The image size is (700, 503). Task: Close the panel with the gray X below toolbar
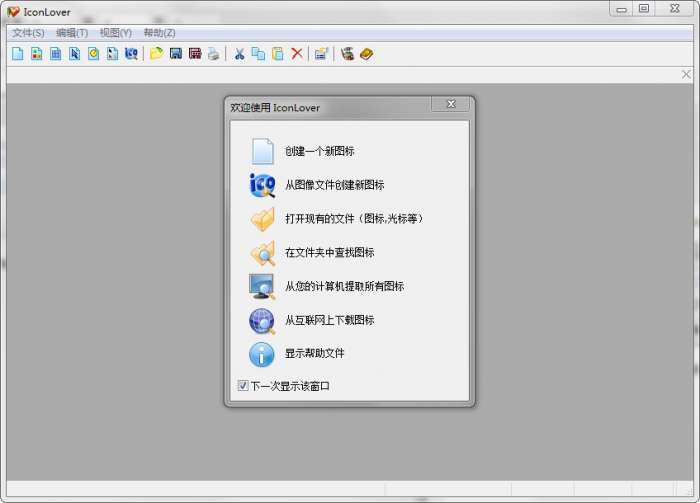point(686,75)
